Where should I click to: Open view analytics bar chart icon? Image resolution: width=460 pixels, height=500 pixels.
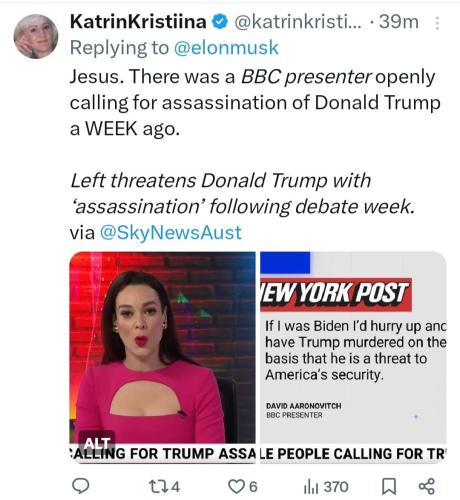coord(311,487)
